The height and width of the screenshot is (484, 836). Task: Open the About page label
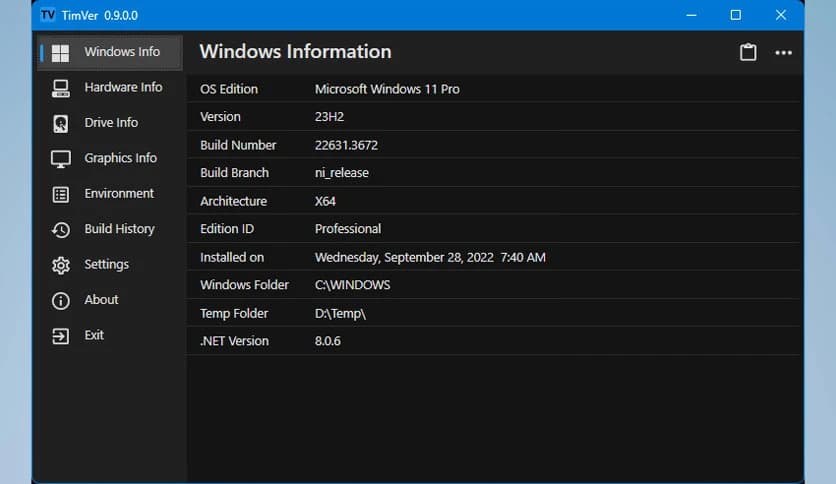[x=101, y=300]
